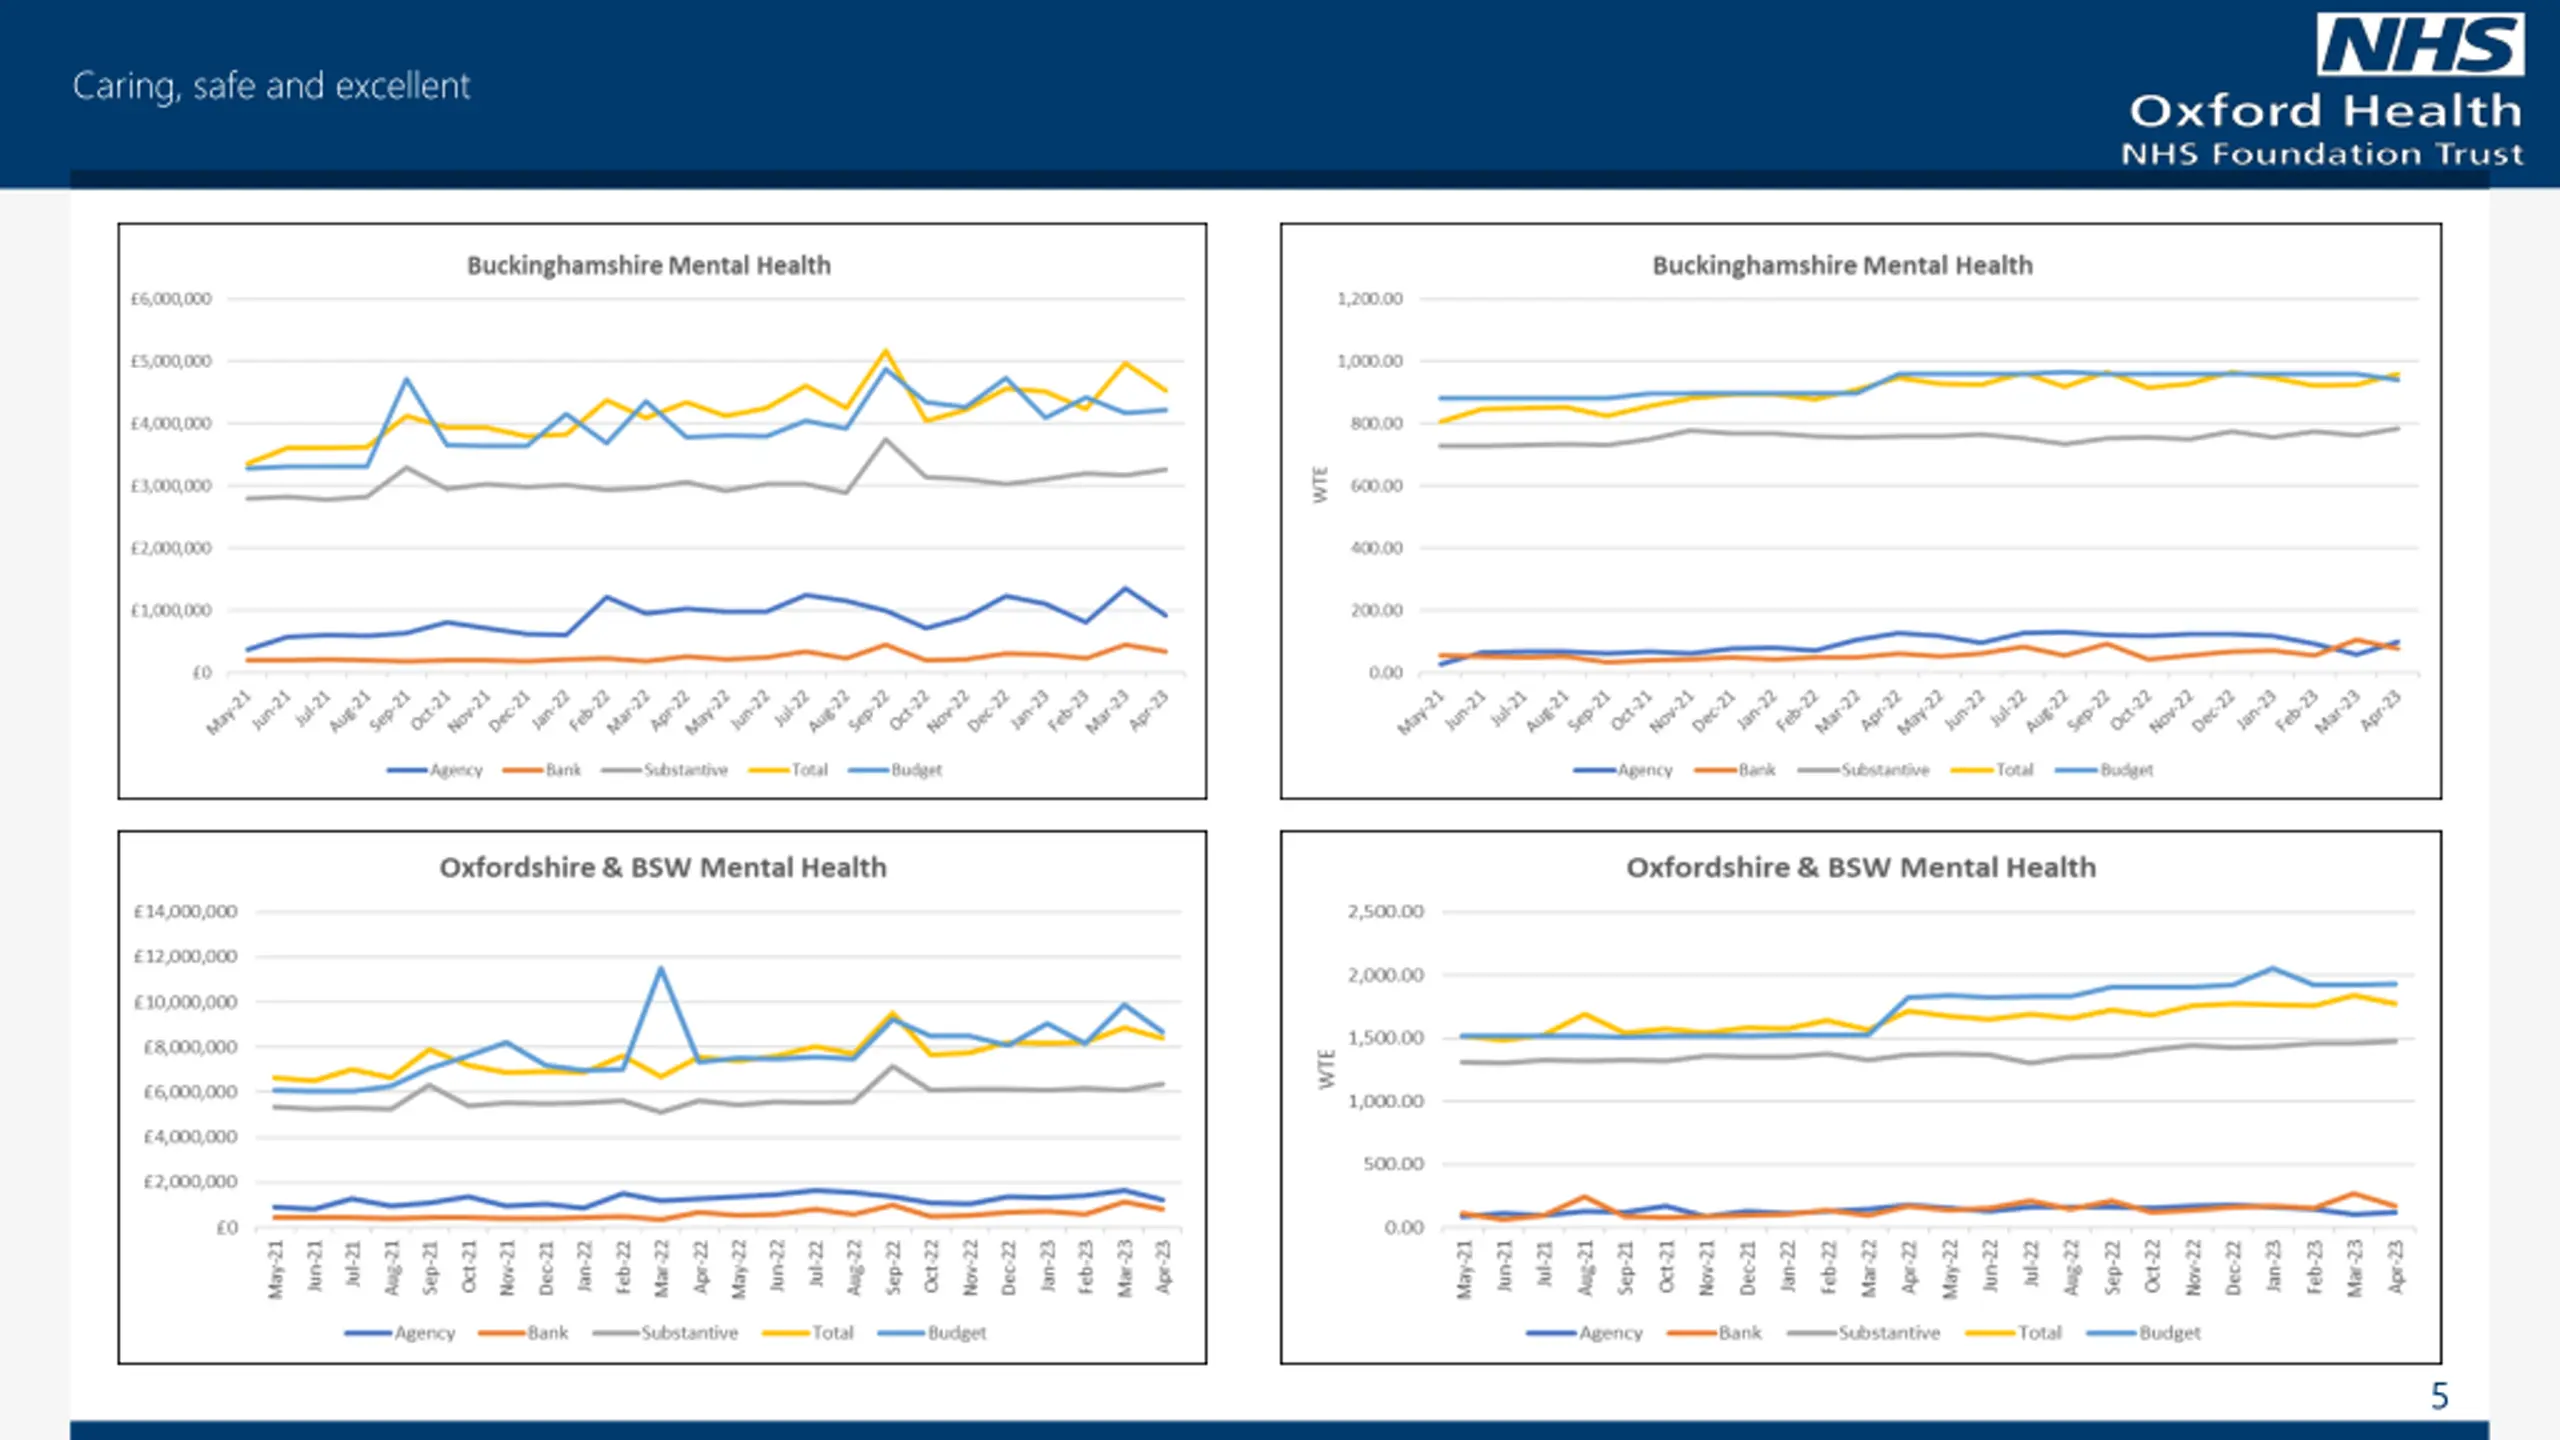Click the 1,500.00 axis label in Oxfordshire WTE chart

click(1386, 1037)
